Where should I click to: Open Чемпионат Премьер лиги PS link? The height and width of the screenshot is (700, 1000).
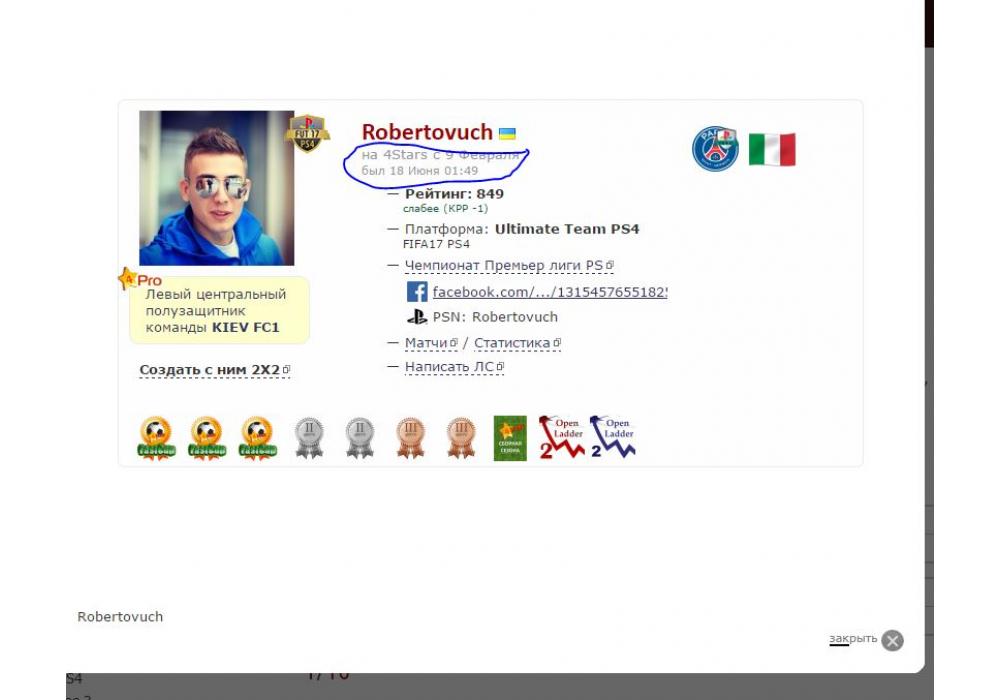(509, 265)
